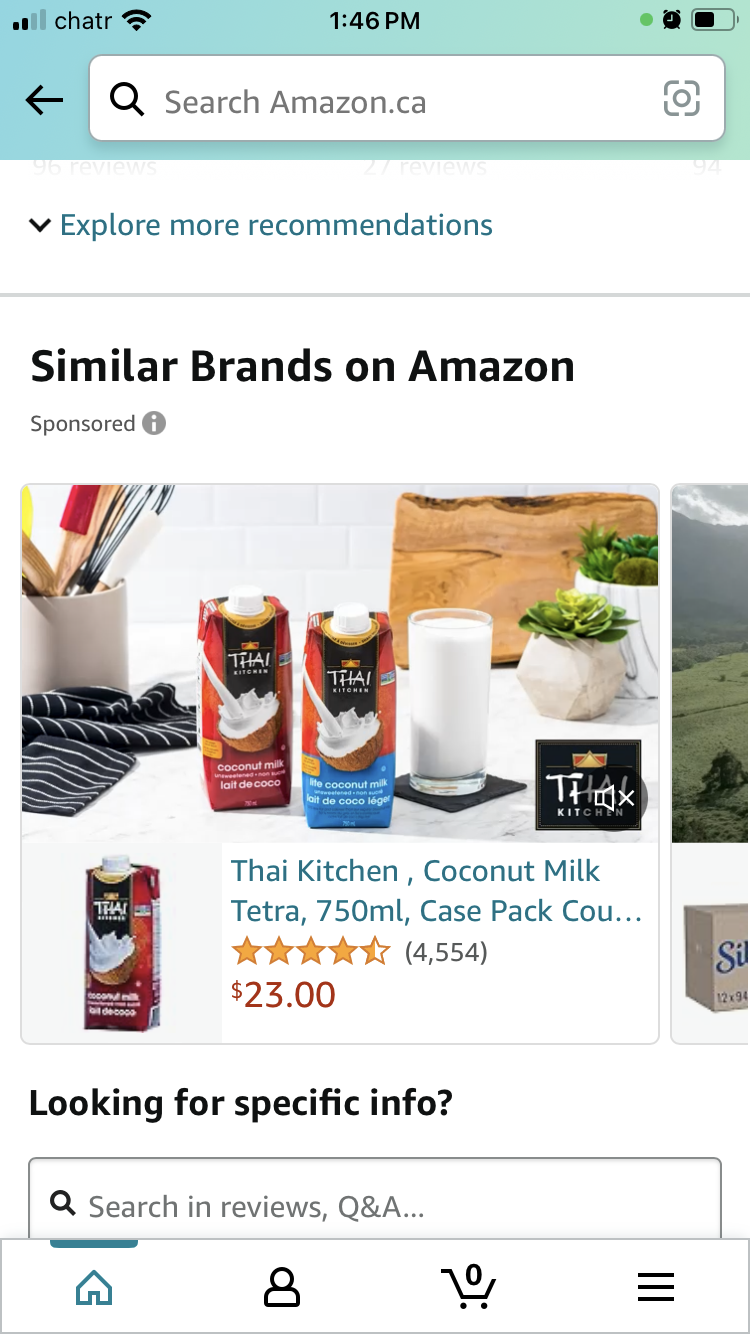Open hamburger menu icon
The width and height of the screenshot is (750, 1334).
click(x=656, y=1288)
